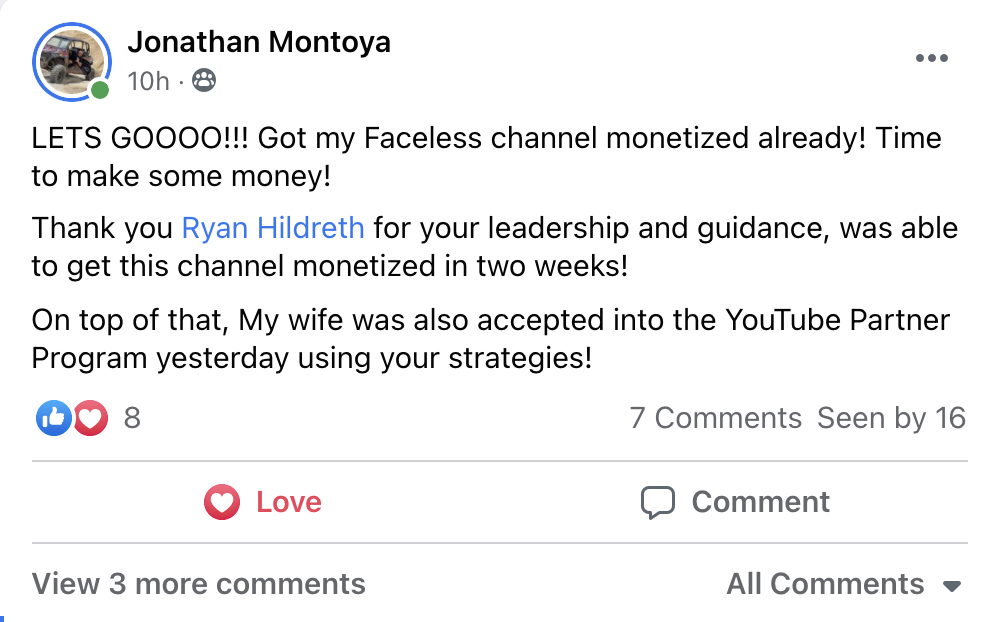Viewport: 992px width, 622px height.
Task: Open the three-dot post options menu
Action: click(x=931, y=58)
